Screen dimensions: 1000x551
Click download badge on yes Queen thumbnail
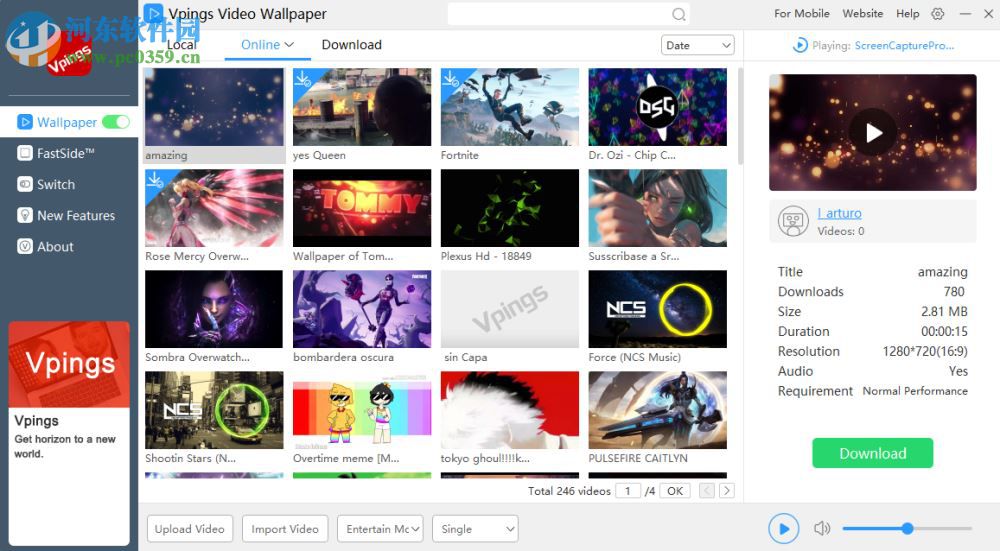click(302, 78)
